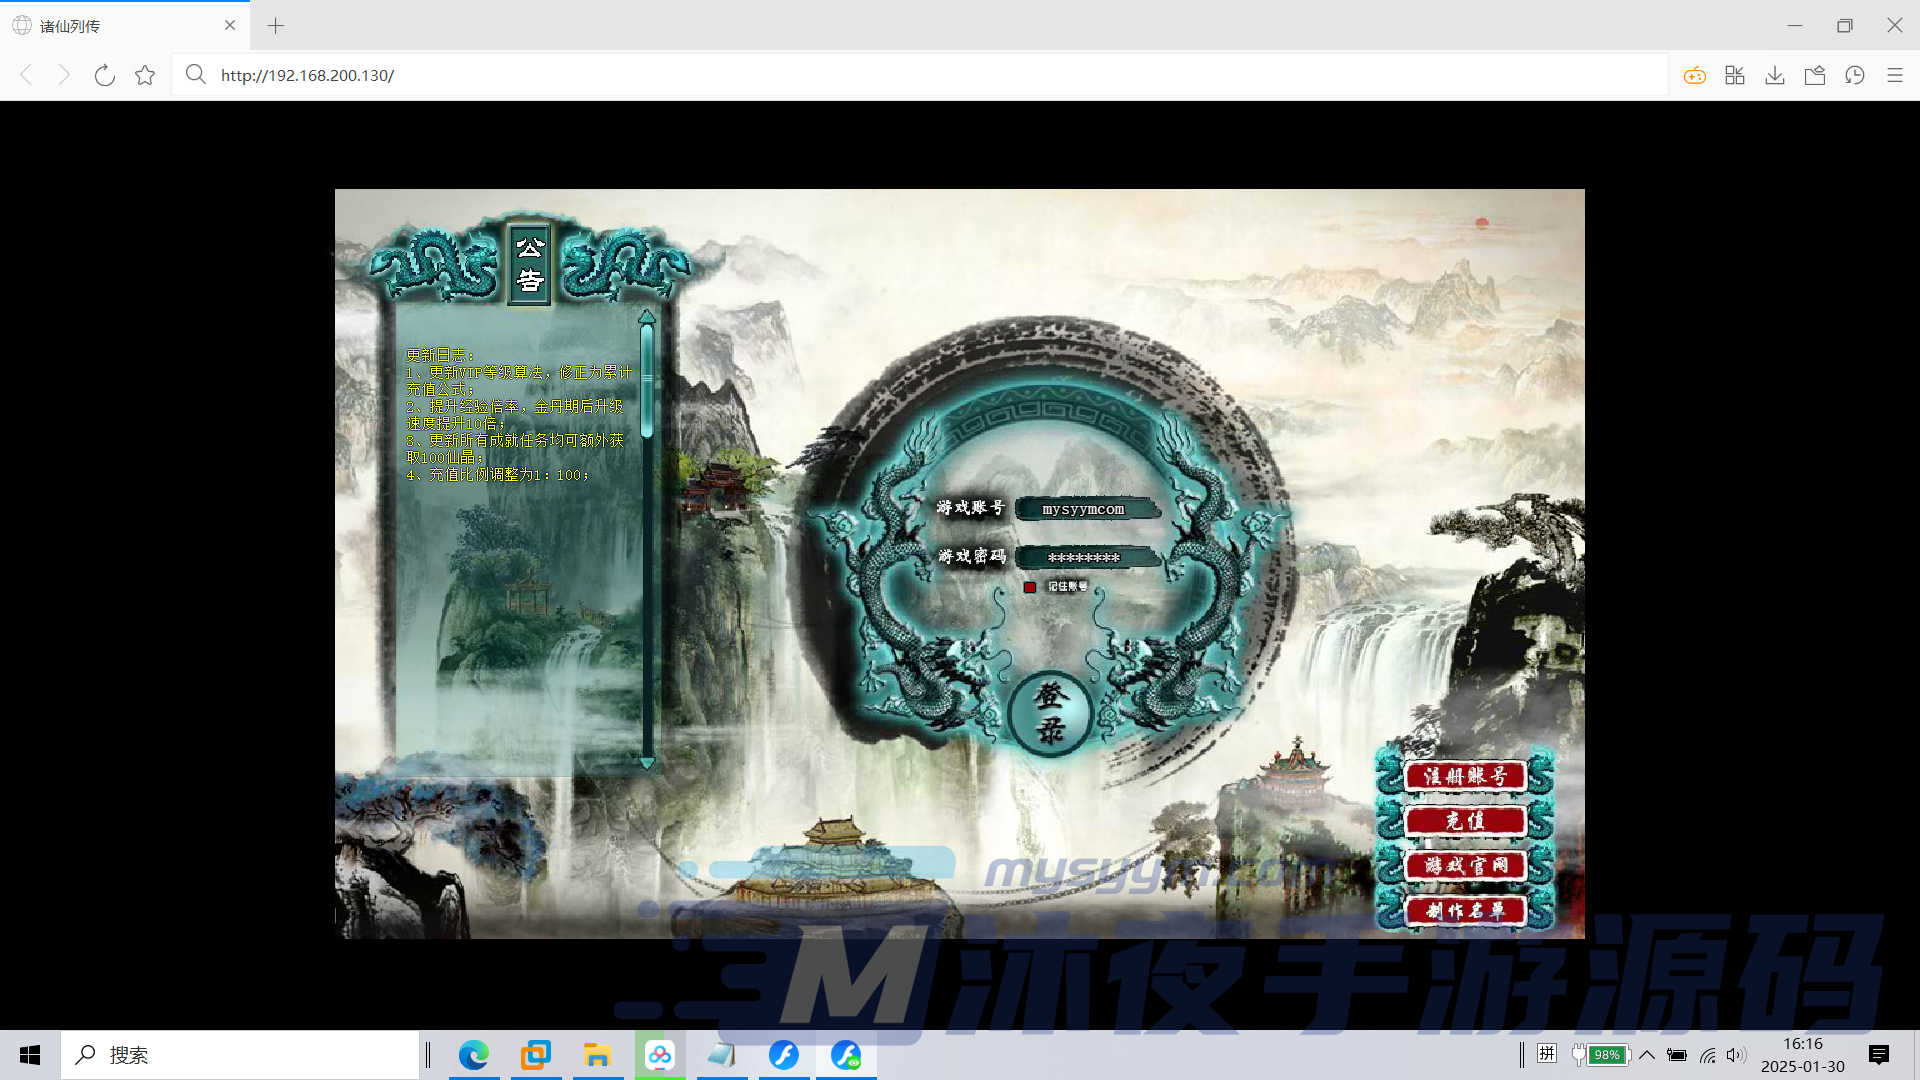
Task: Show hidden tray icons chevron
Action: tap(1647, 1055)
